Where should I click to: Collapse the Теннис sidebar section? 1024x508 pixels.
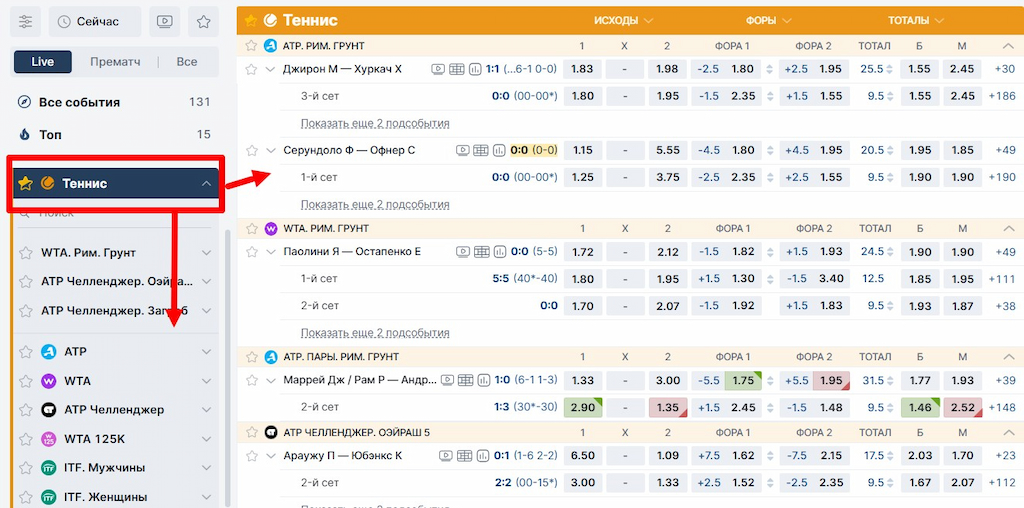[206, 183]
